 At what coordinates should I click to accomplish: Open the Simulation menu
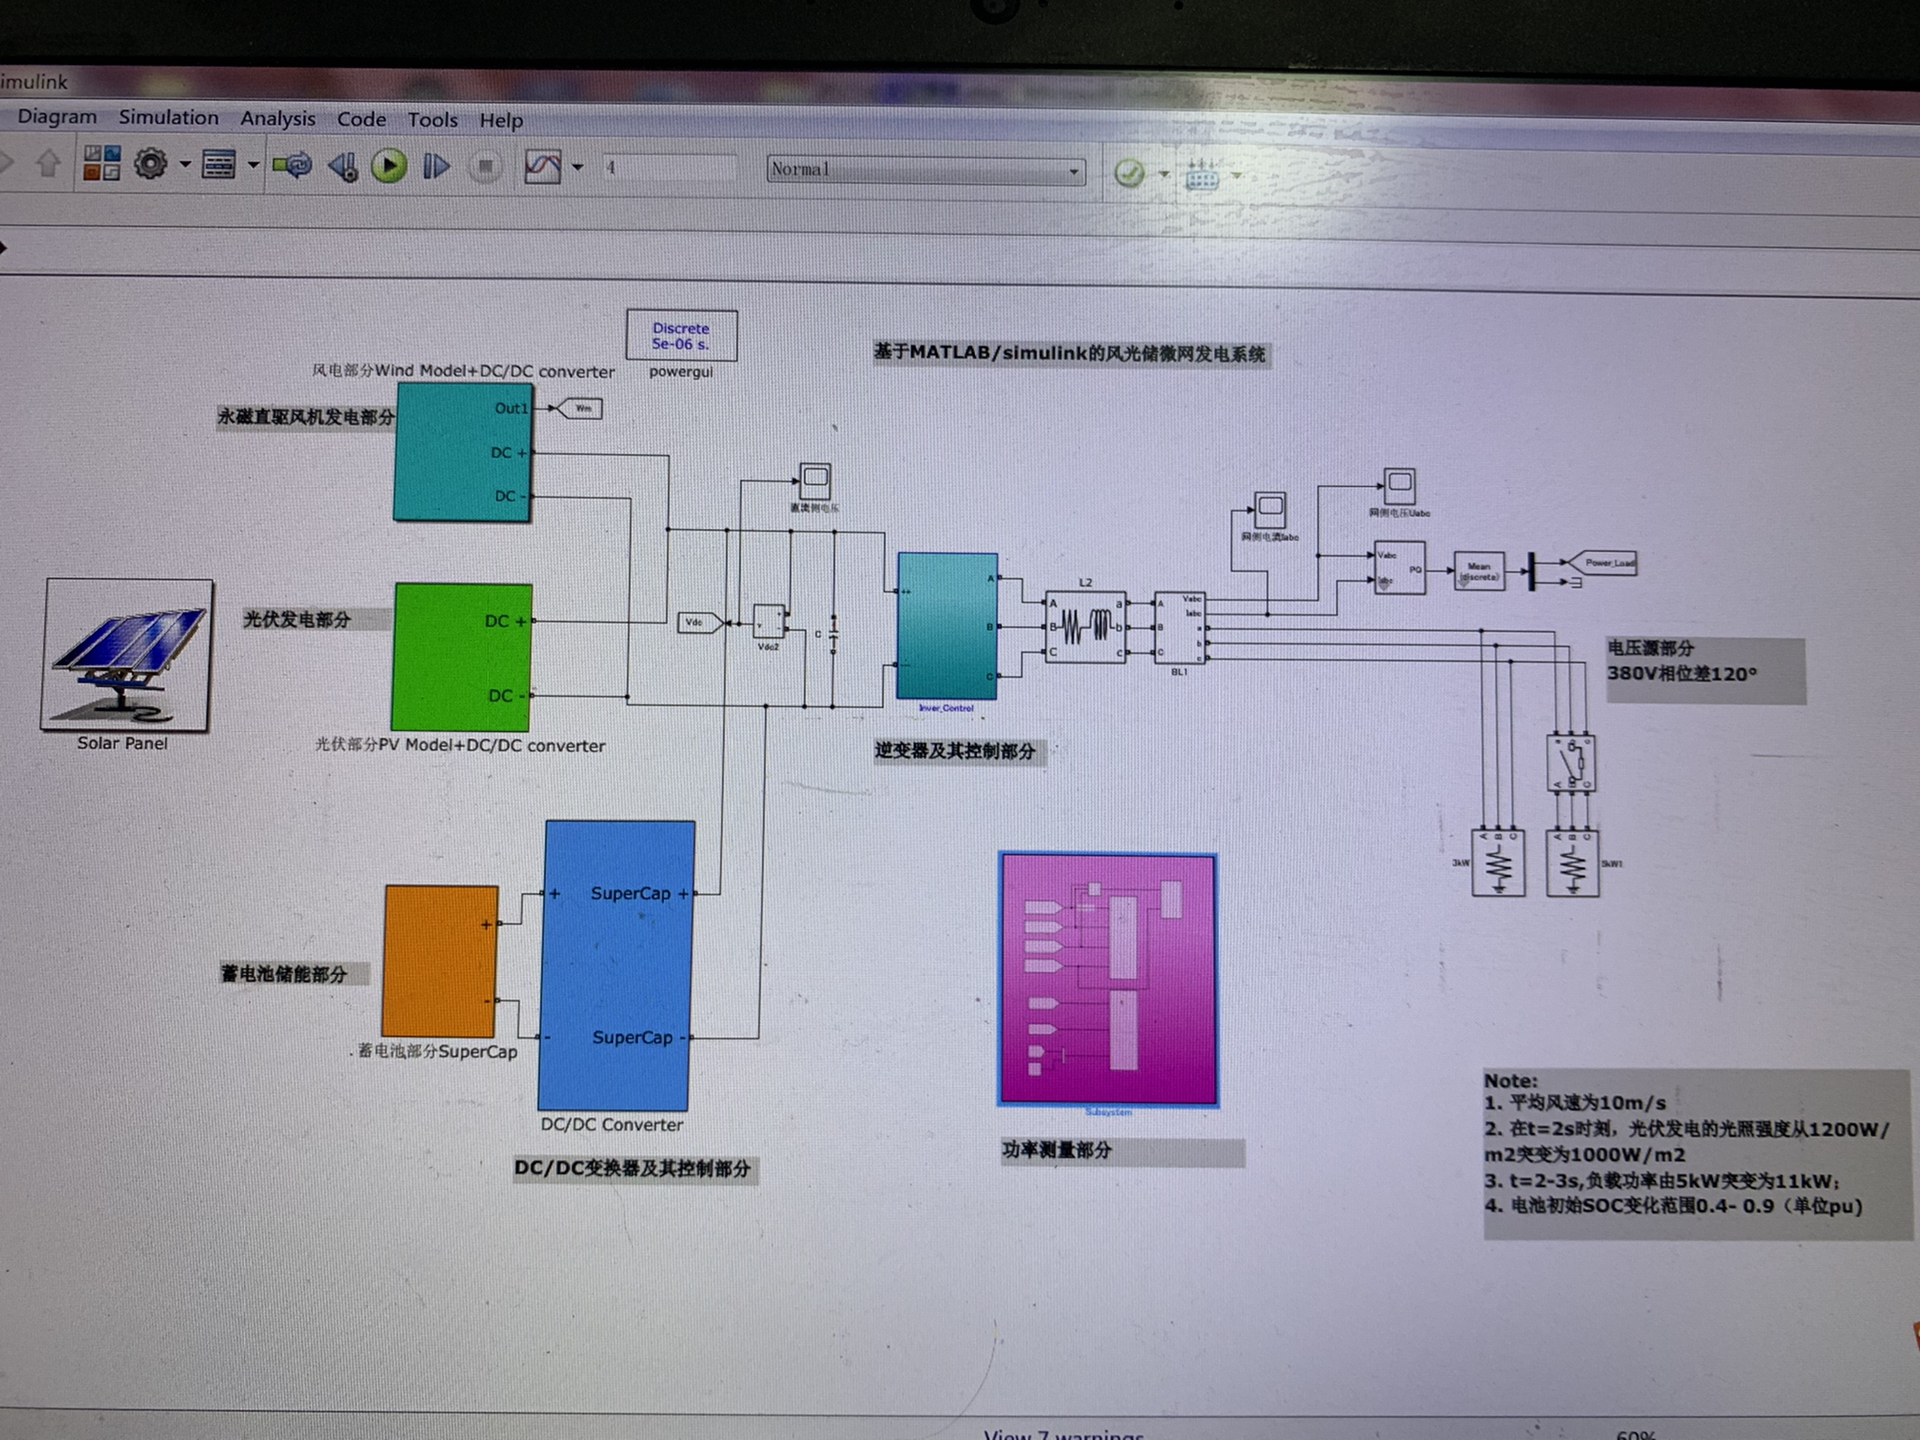point(168,117)
